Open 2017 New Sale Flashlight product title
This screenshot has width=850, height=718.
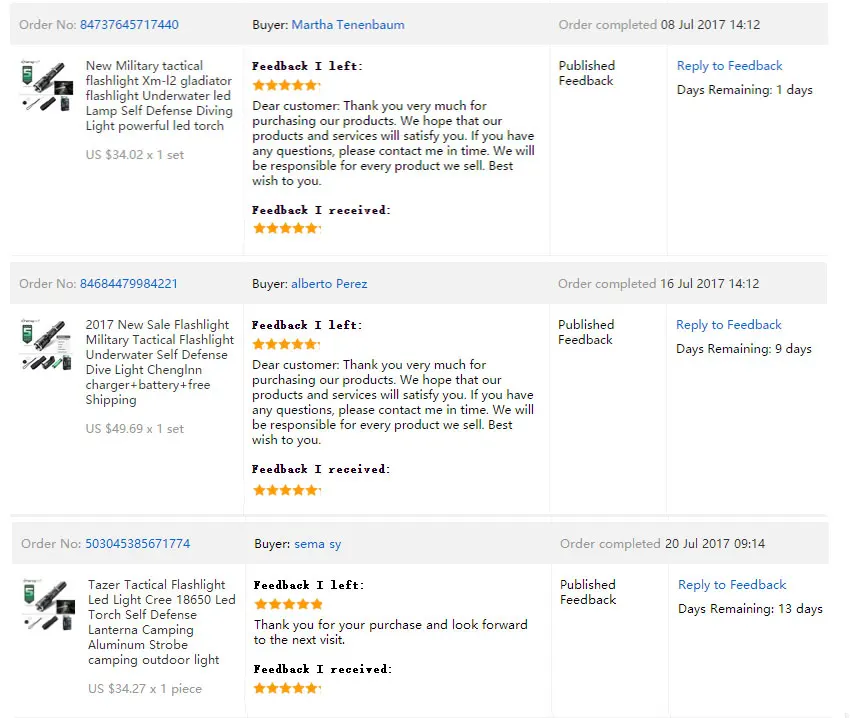tap(159, 362)
